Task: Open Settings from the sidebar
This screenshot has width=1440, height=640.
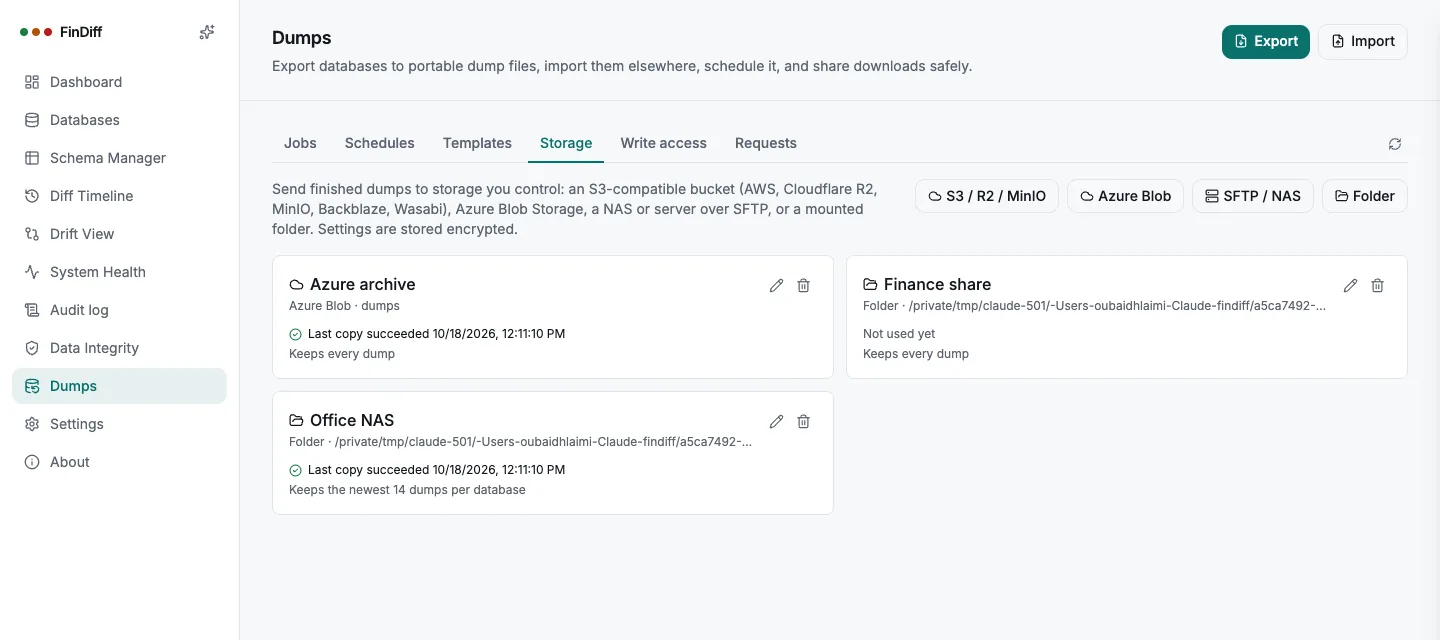Action: coord(119,424)
